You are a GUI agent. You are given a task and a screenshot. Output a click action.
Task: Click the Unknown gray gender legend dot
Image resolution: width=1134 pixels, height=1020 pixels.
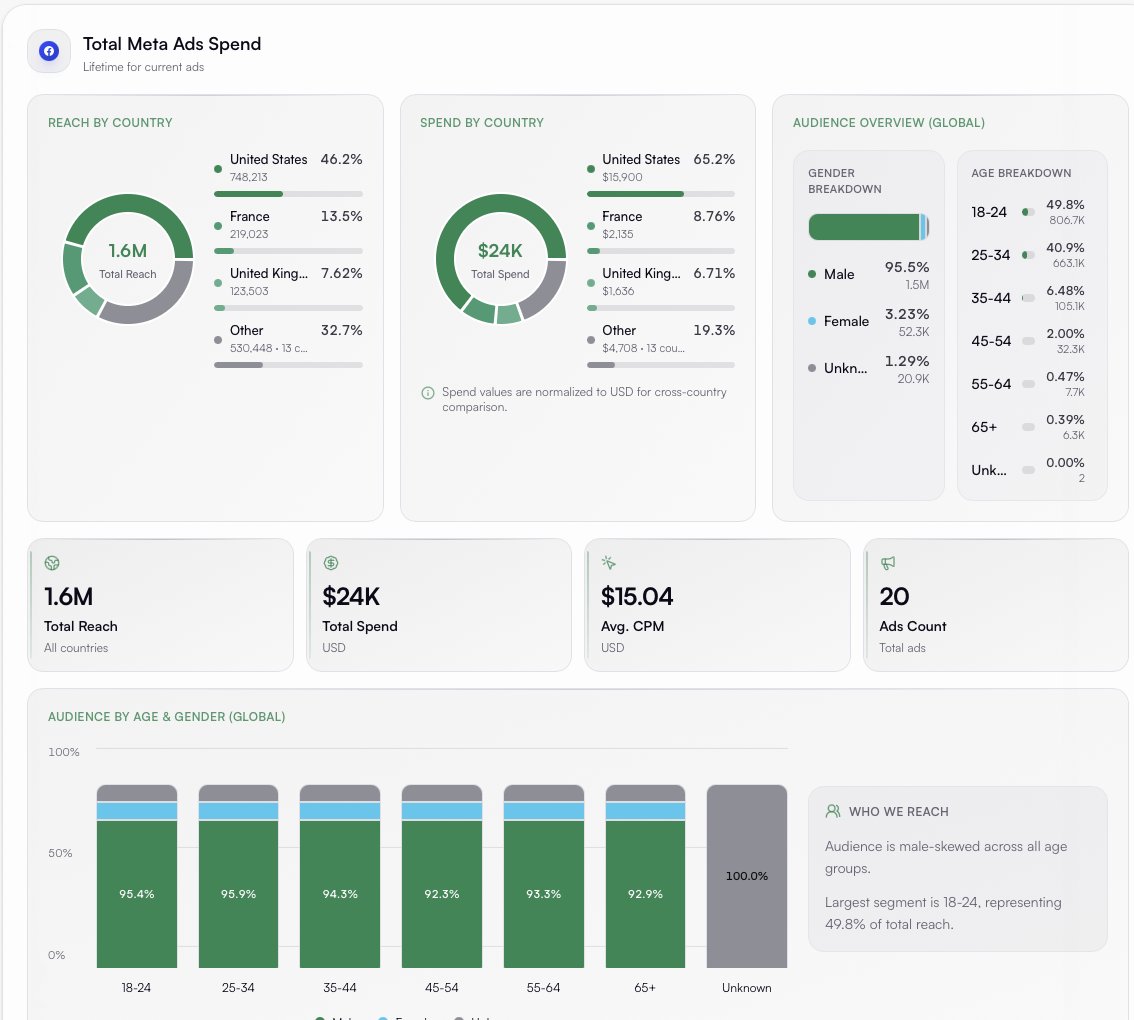tap(812, 368)
